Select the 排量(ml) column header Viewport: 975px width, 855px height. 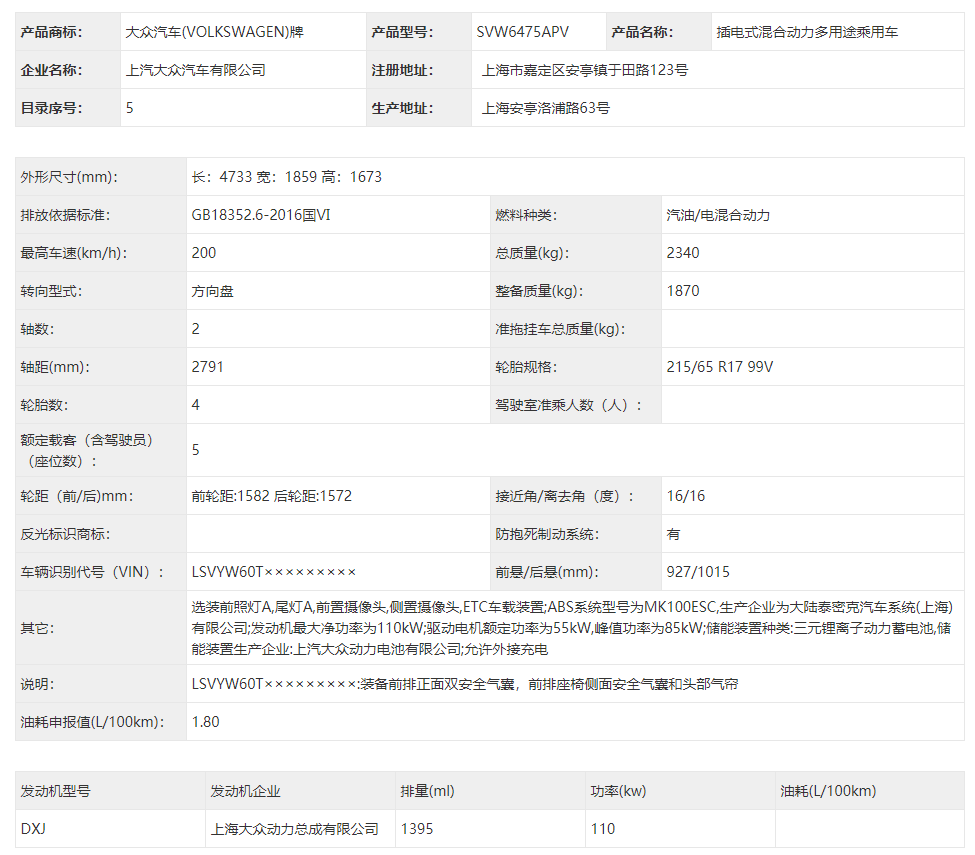(428, 791)
